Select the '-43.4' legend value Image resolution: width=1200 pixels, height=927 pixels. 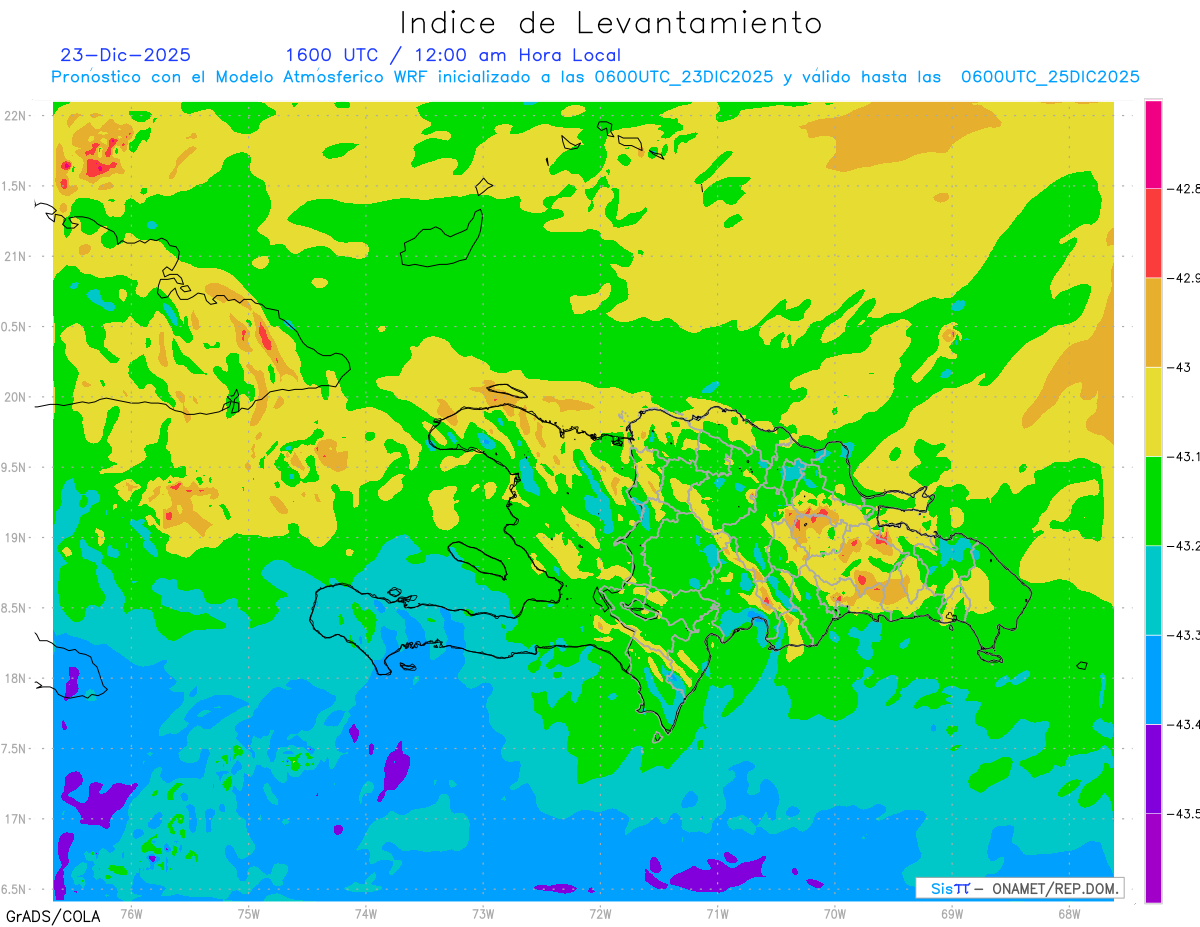pyautogui.click(x=1182, y=724)
